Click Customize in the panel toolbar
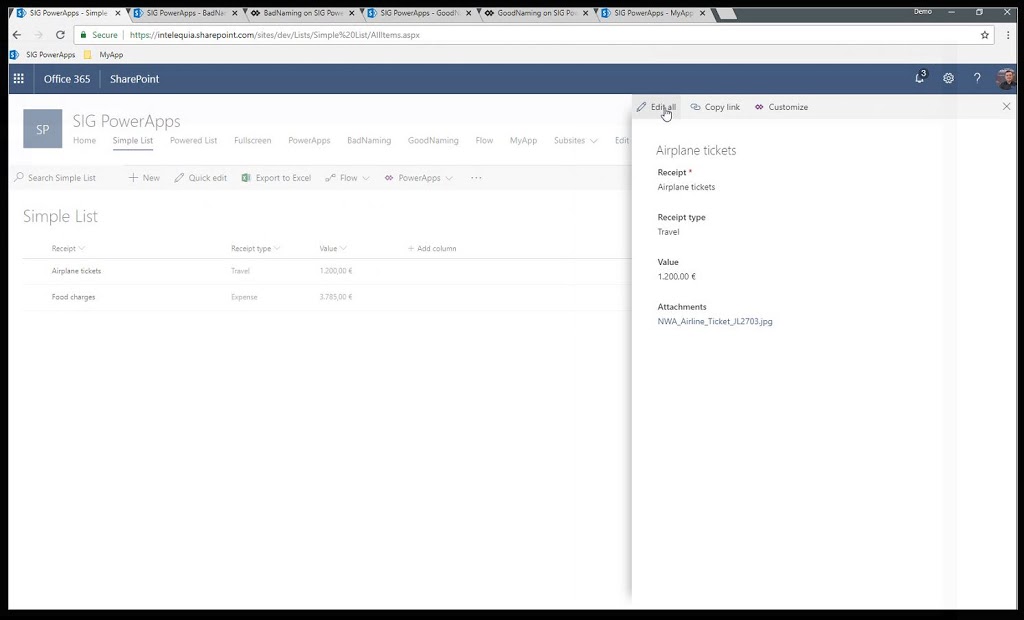The image size is (1024, 620). tap(782, 107)
